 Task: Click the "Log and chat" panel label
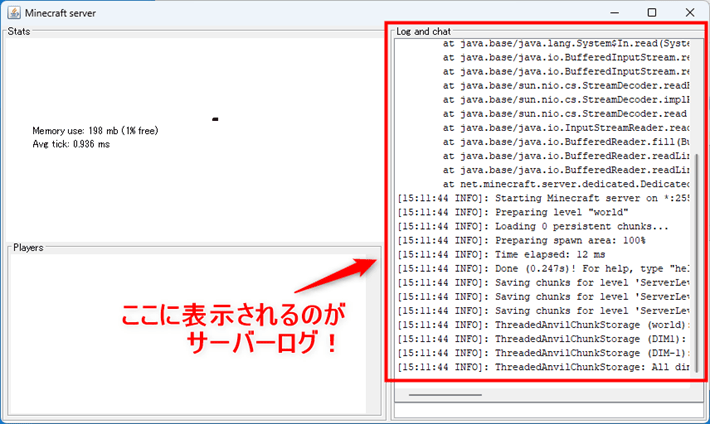point(423,31)
